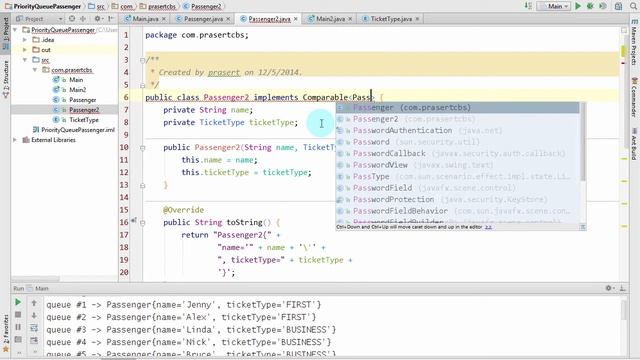Collapse the com.prasertcbs package
Image resolution: width=640 pixels, height=360 pixels.
[35, 70]
